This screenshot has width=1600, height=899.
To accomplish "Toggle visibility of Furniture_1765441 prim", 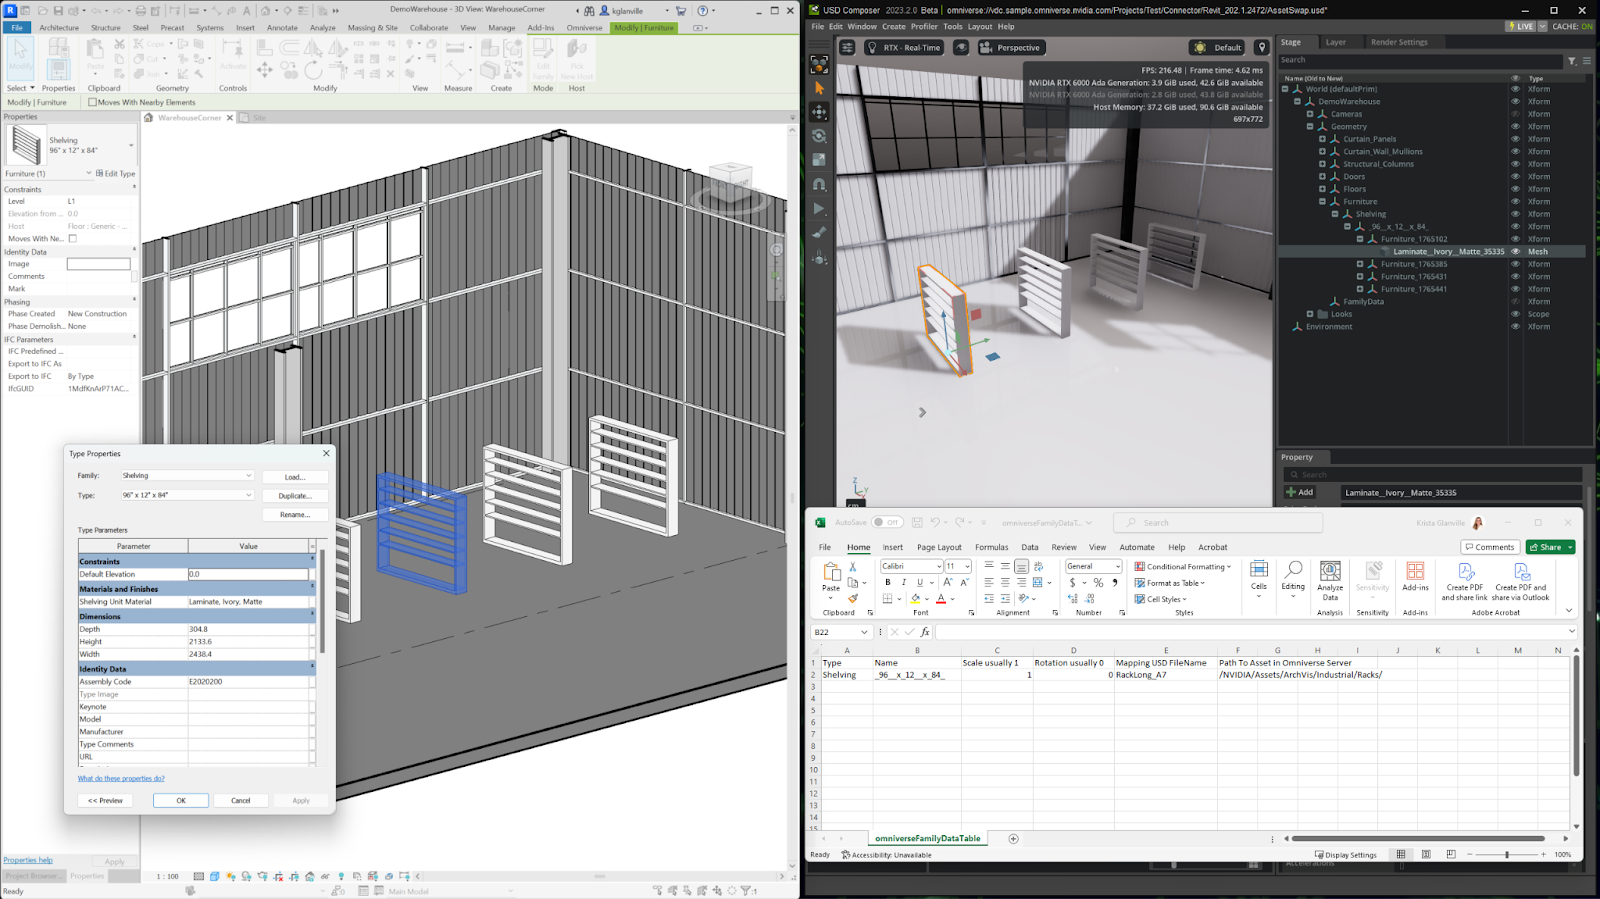I will pos(1515,289).
